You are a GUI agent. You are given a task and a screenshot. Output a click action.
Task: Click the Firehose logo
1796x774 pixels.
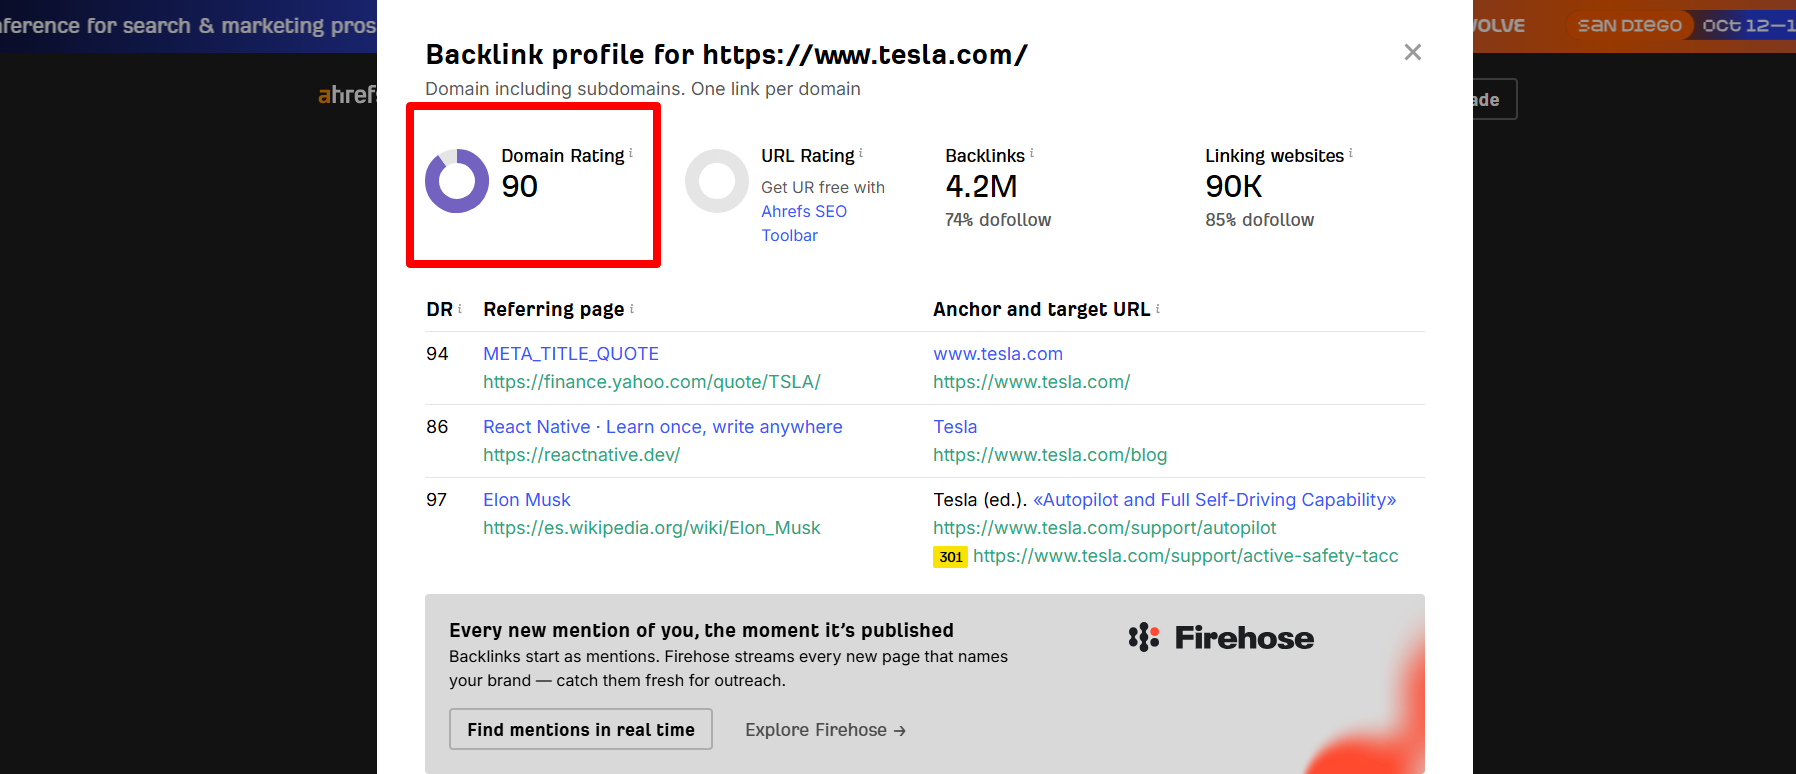[1221, 638]
